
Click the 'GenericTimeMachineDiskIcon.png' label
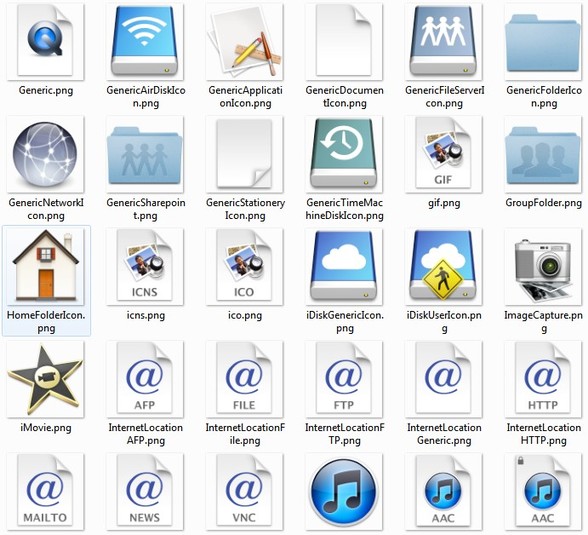tap(345, 209)
